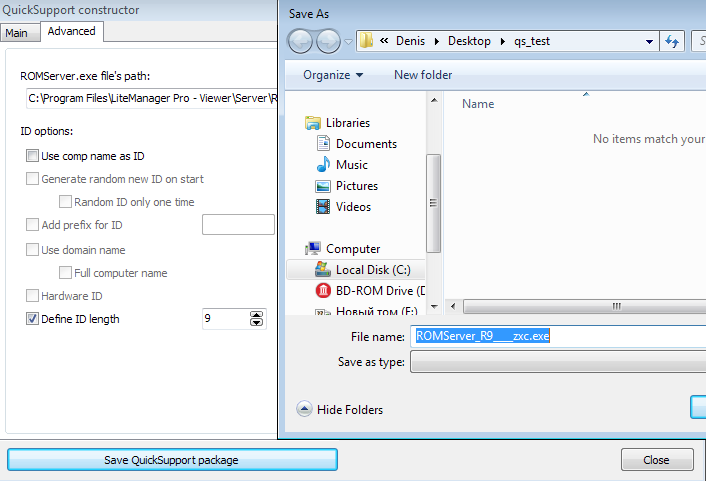Click the Music note icon
The width and height of the screenshot is (706, 481).
coord(323,164)
